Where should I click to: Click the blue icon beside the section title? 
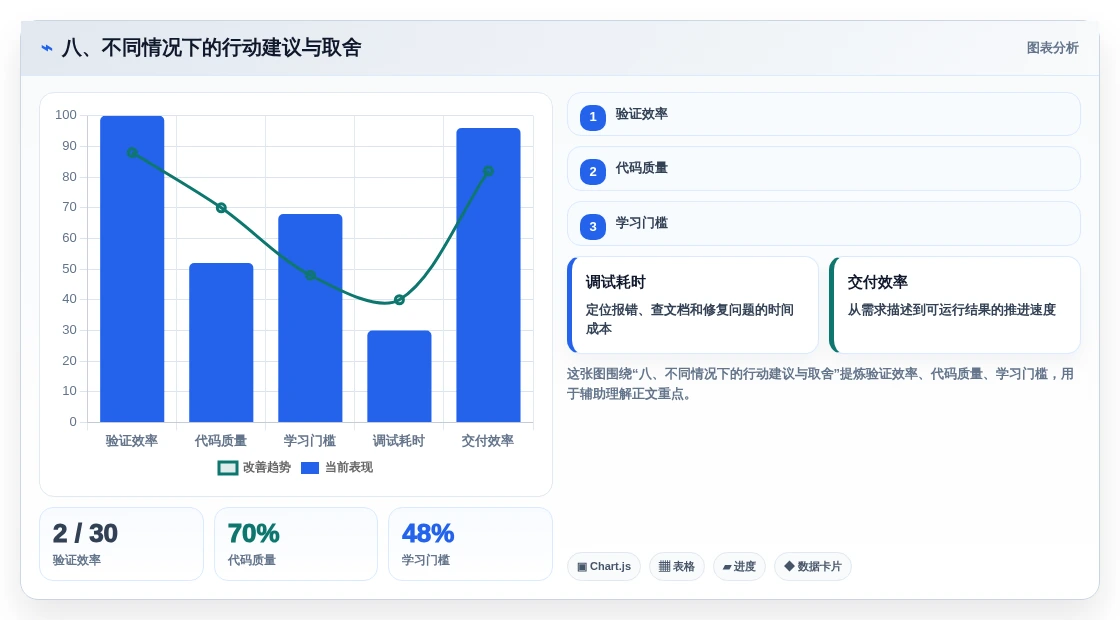[47, 48]
